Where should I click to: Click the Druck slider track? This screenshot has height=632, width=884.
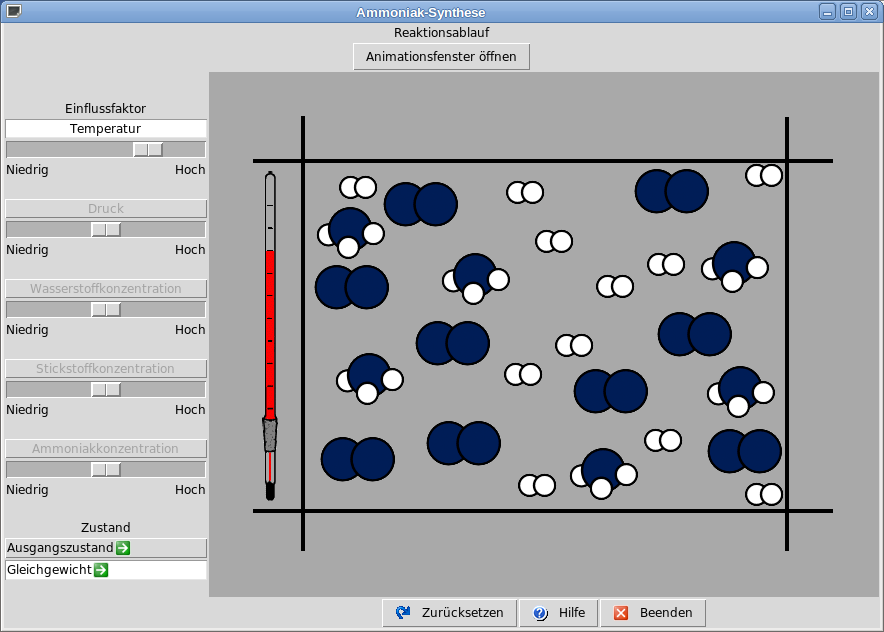click(50, 229)
